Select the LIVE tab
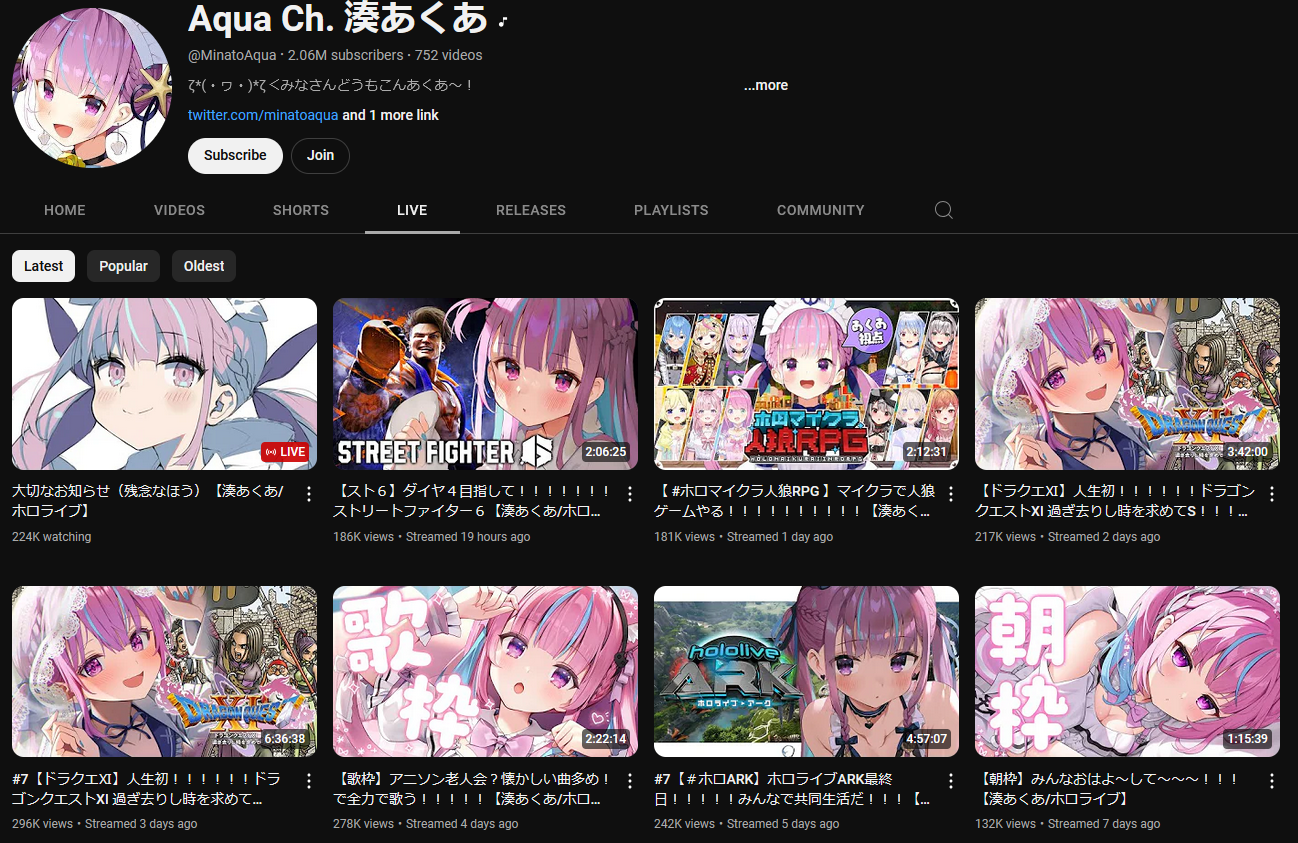The height and width of the screenshot is (843, 1298). coord(412,210)
